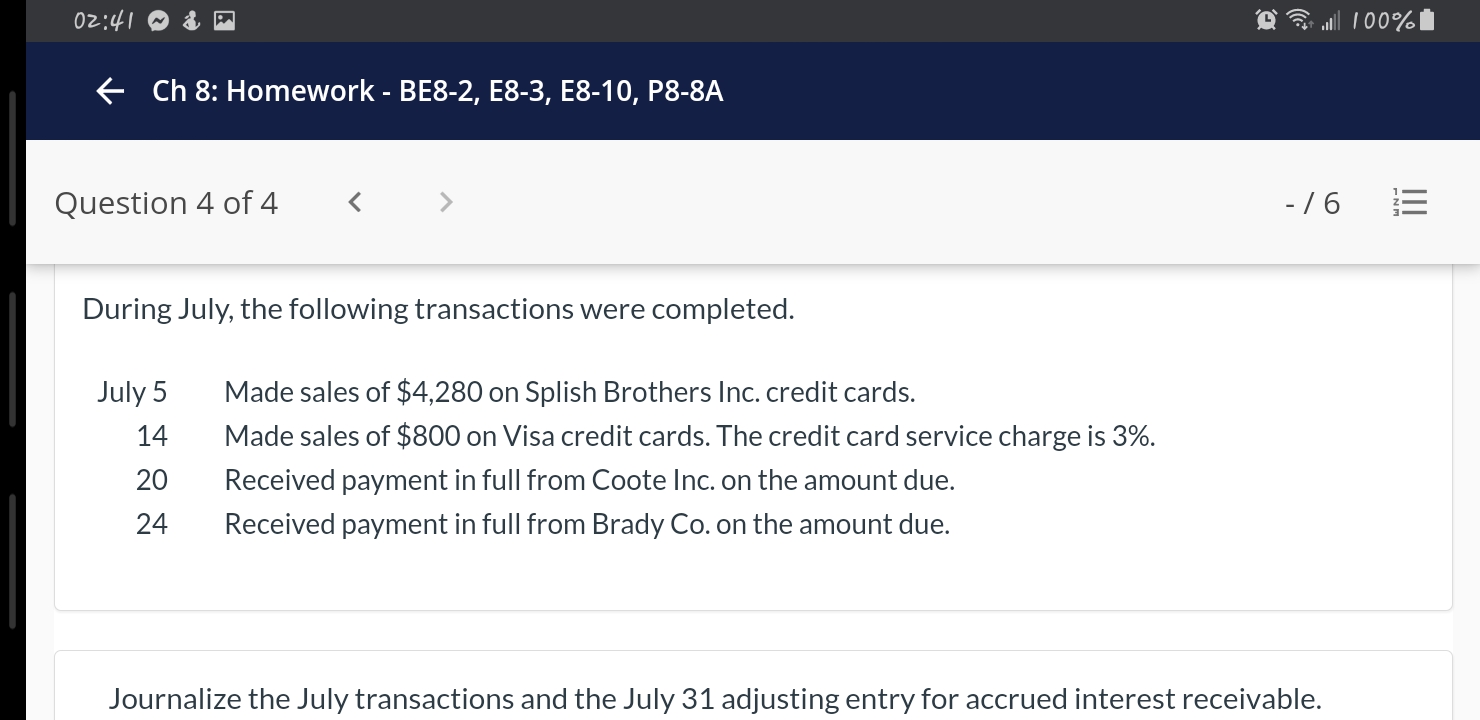Tap the running-person notification icon
The height and width of the screenshot is (720, 1480).
click(191, 19)
